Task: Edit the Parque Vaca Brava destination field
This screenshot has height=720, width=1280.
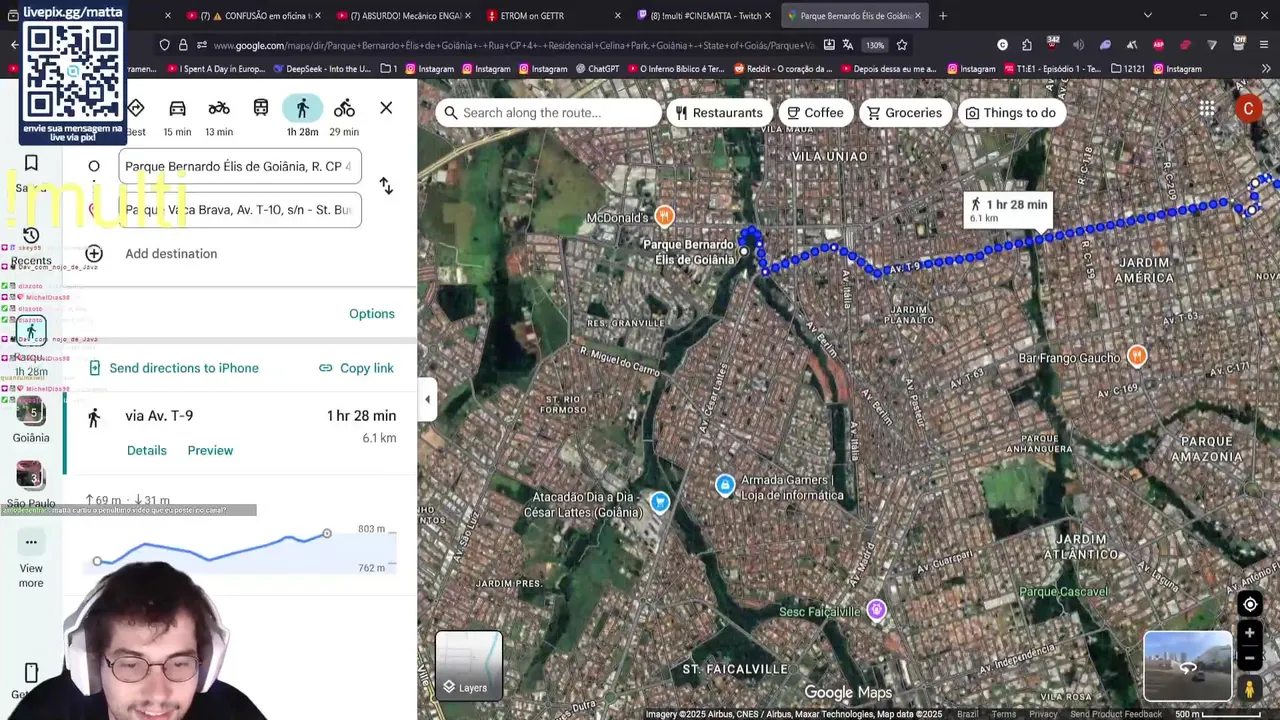Action: tap(240, 210)
